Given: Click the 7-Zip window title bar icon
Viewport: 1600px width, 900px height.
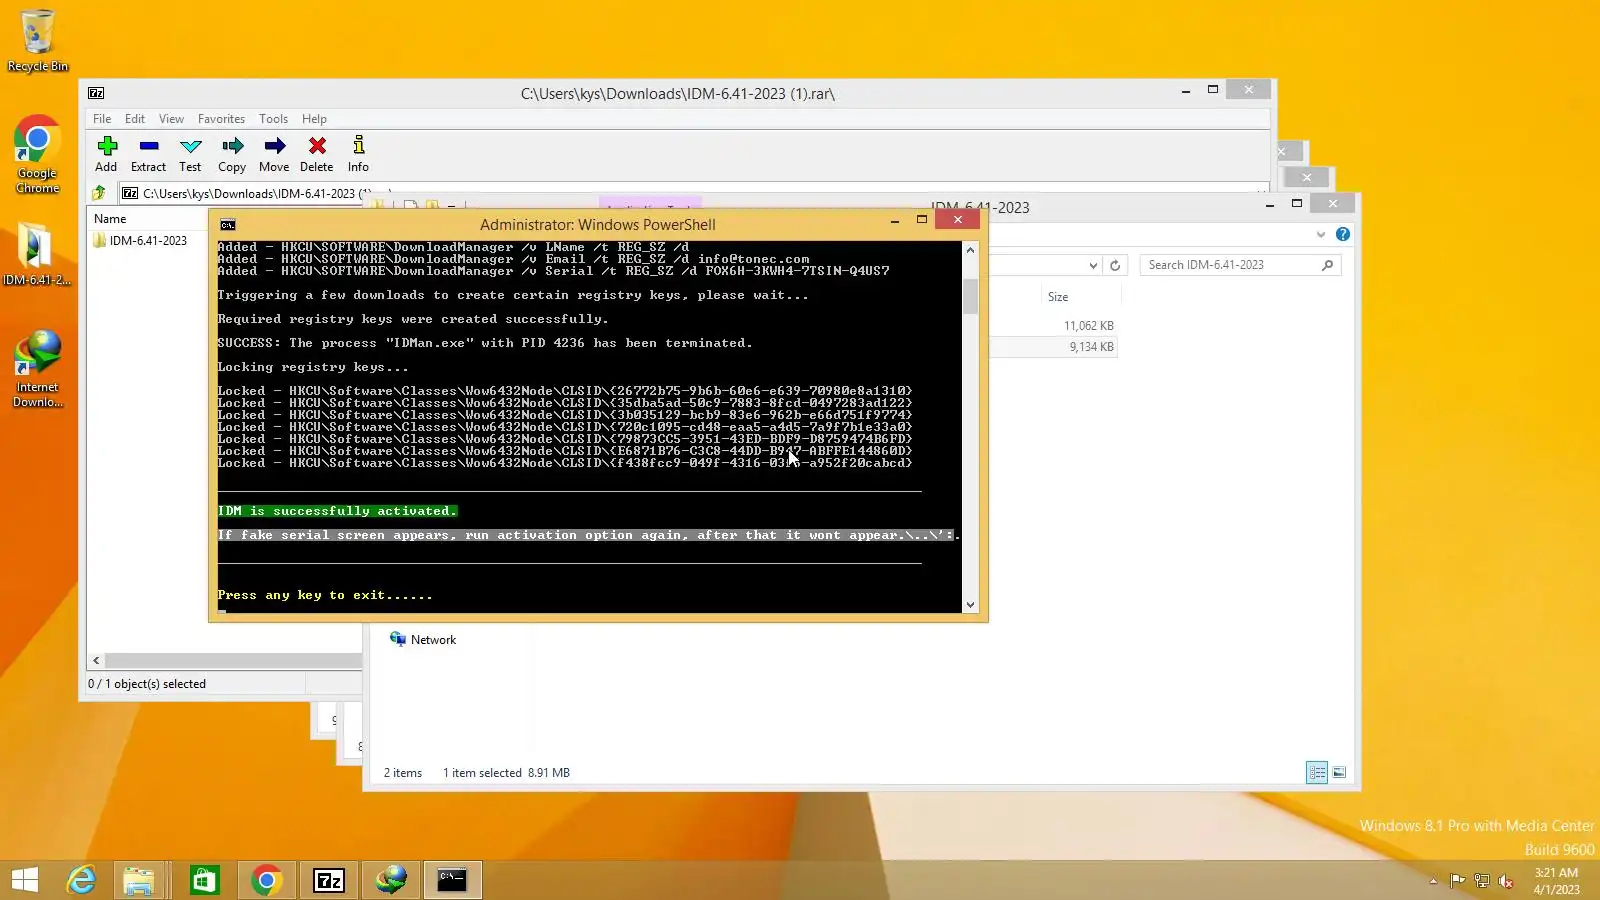Looking at the screenshot, I should [96, 93].
